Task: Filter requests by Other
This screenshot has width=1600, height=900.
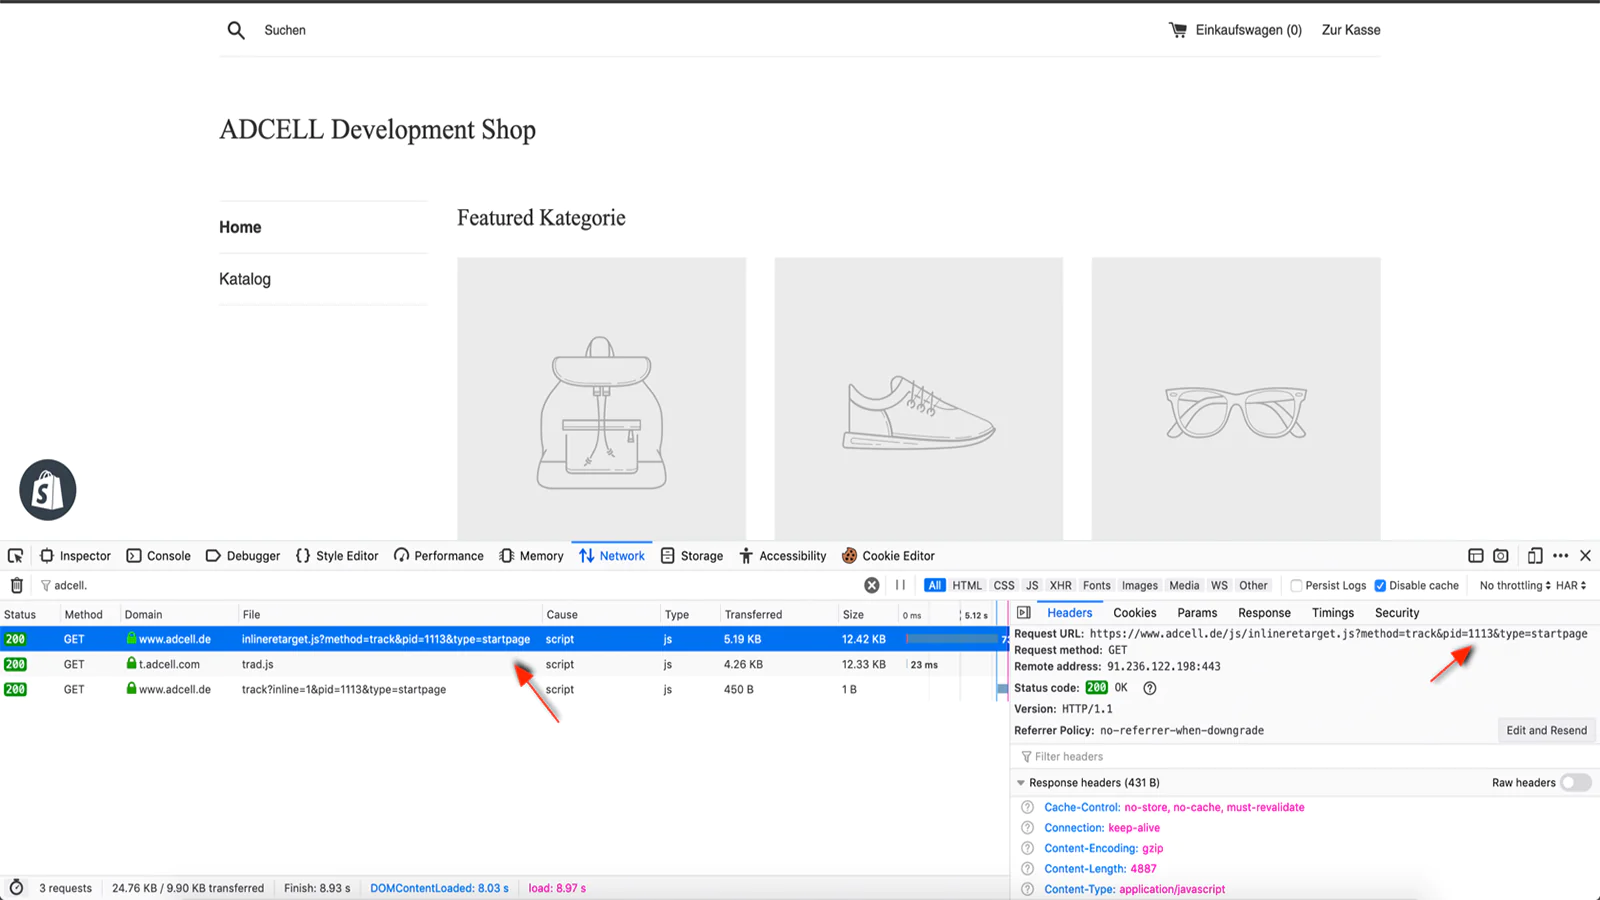Action: tap(1253, 586)
